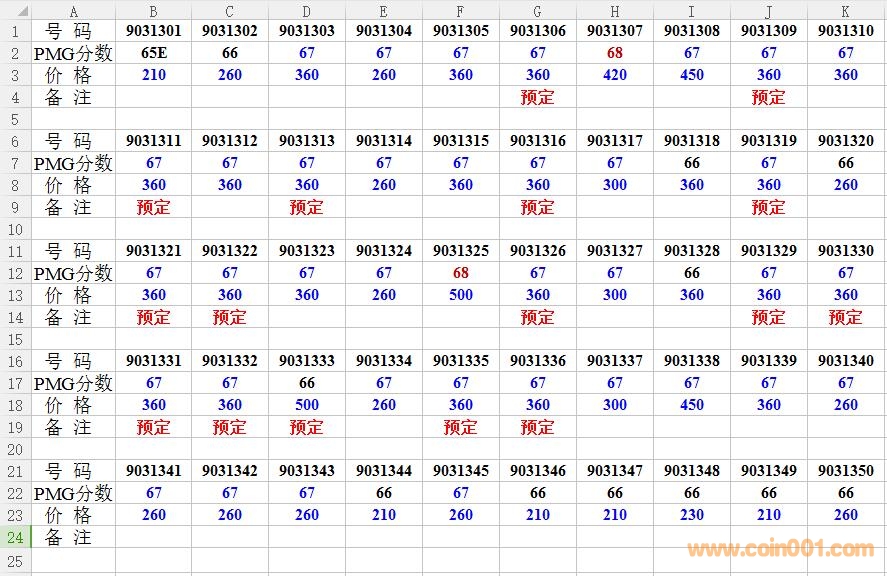Select the column D header
Image resolution: width=887 pixels, height=576 pixels.
[x=307, y=10]
